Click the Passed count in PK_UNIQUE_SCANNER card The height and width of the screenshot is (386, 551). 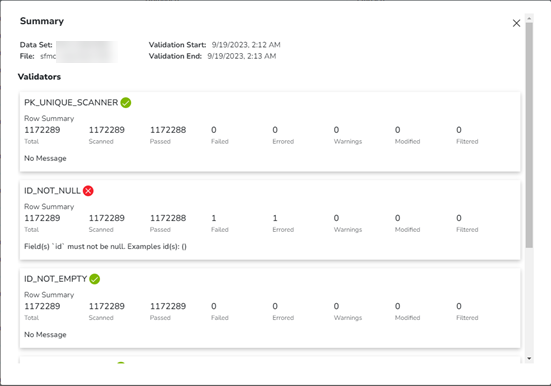click(x=168, y=130)
